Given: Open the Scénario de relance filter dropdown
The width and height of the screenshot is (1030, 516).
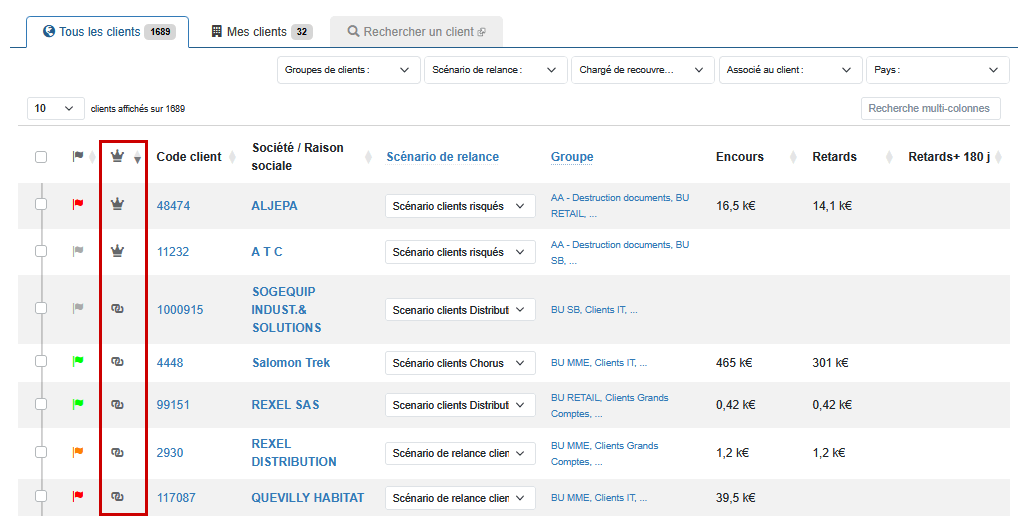Looking at the screenshot, I should pos(495,70).
